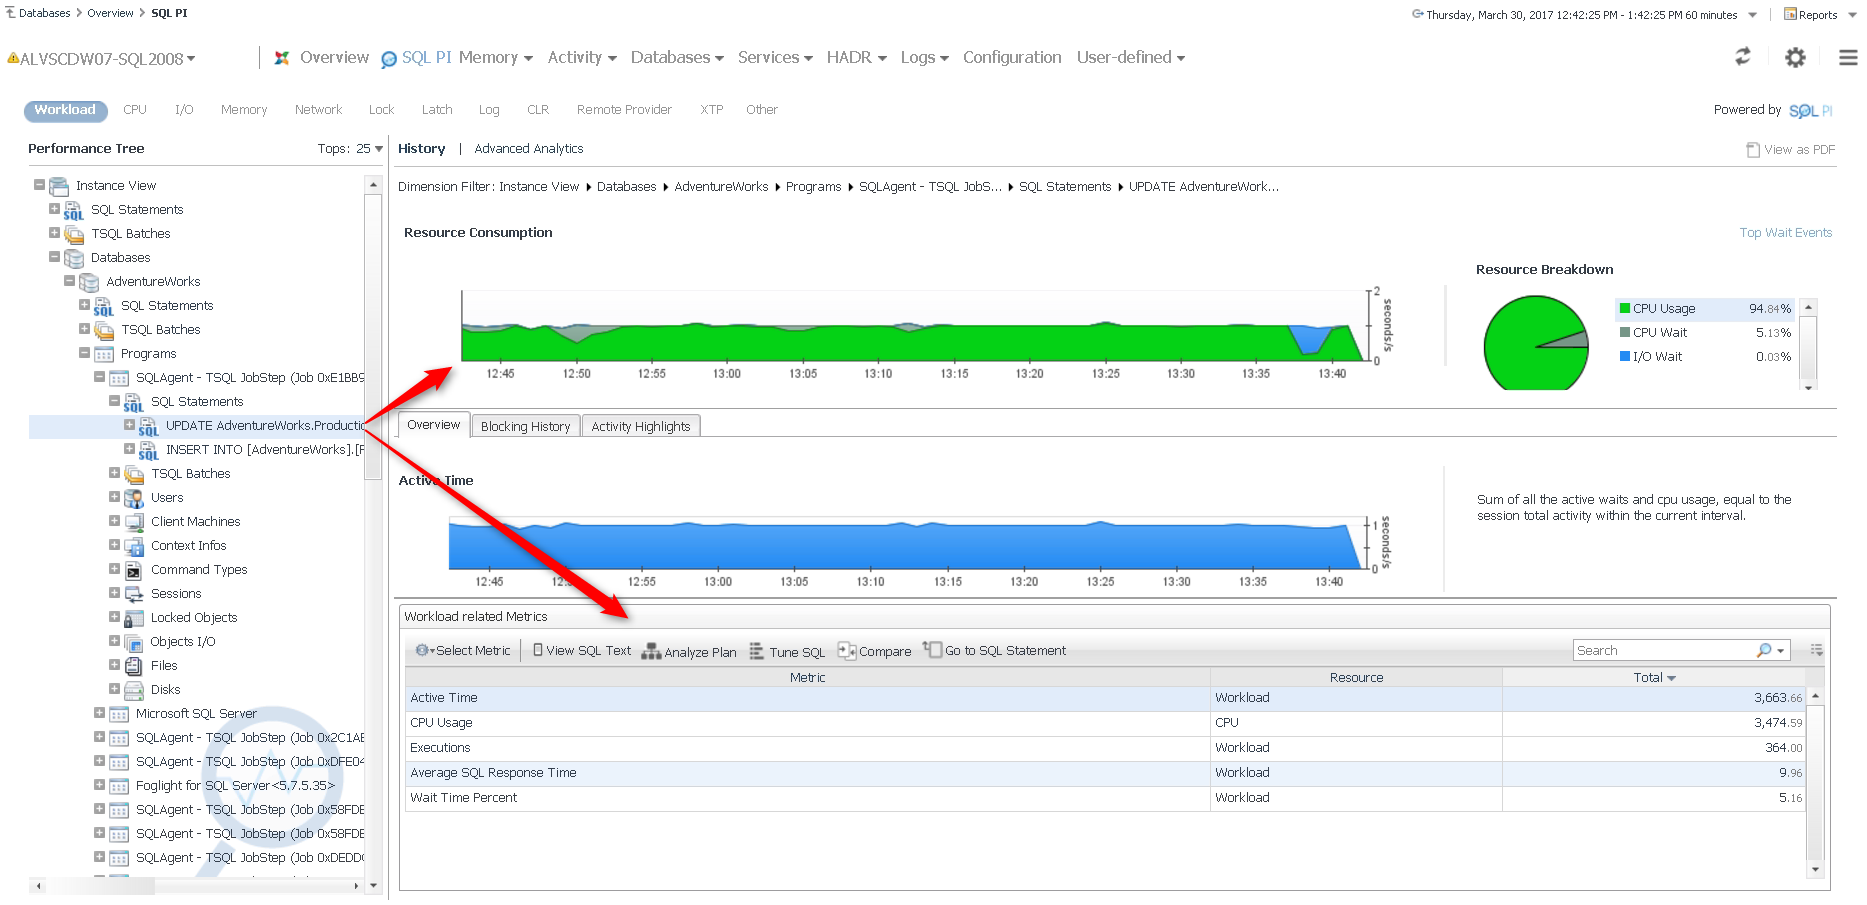Expand the Sessions tree node
Viewport: 1867px width, 905px height.
point(114,593)
